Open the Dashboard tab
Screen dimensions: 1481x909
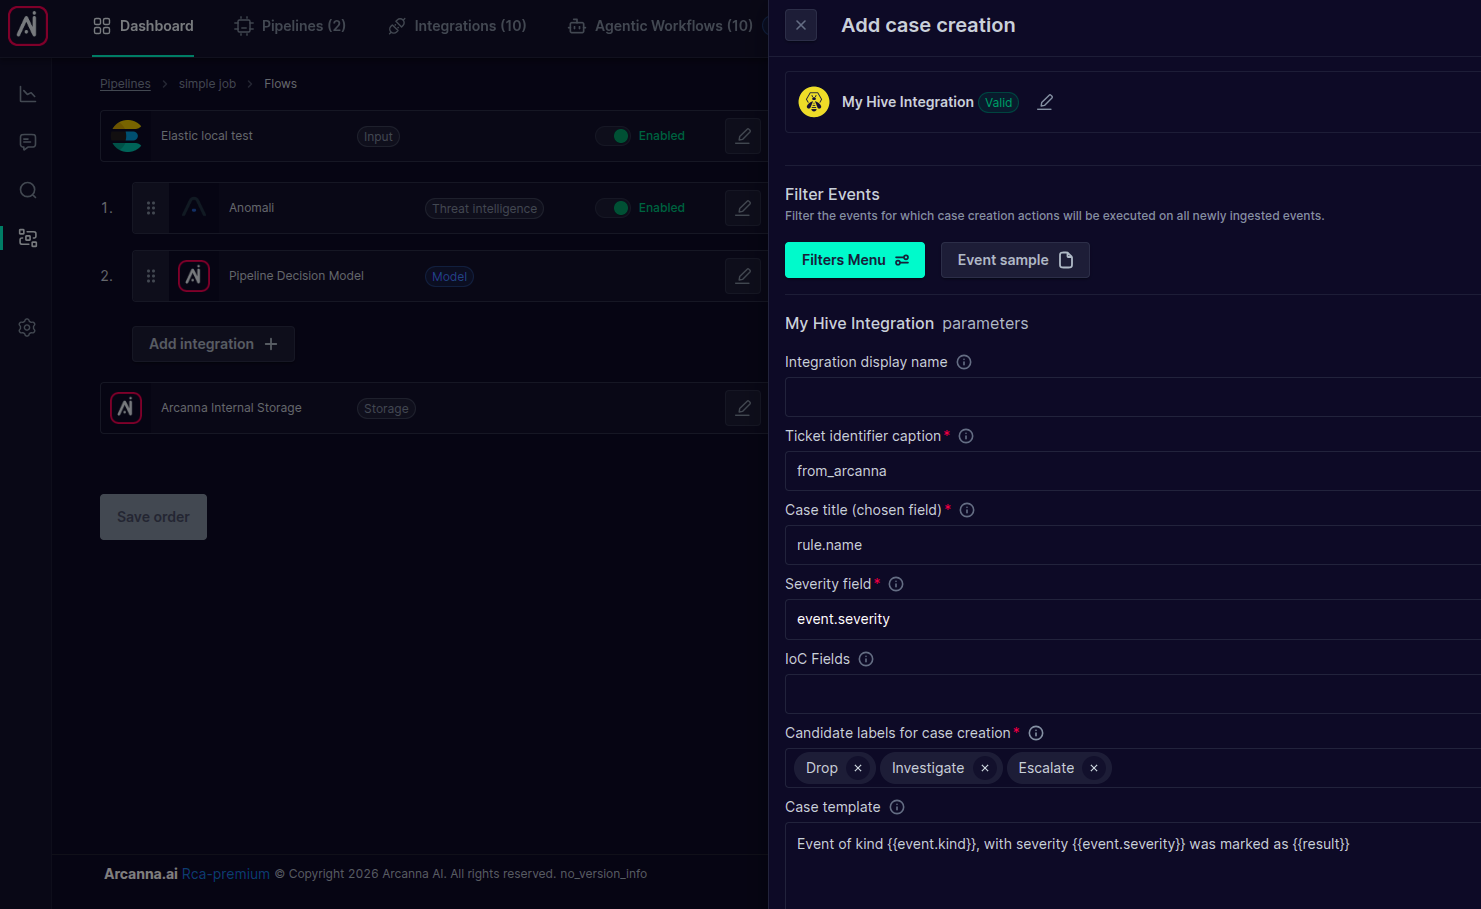tap(143, 26)
